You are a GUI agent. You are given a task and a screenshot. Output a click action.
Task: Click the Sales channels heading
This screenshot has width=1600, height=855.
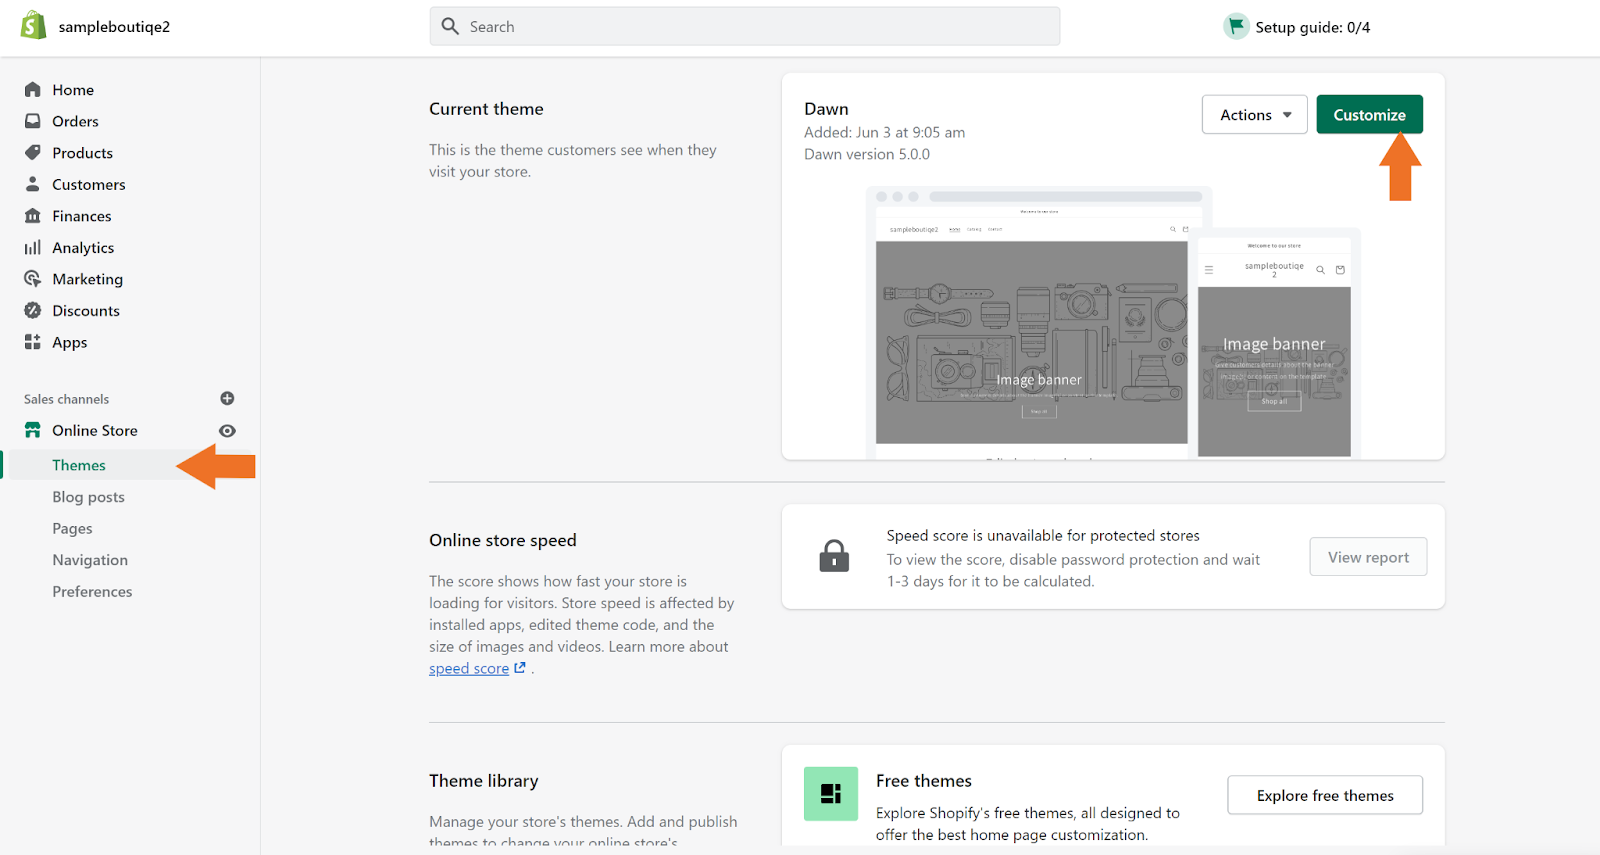pyautogui.click(x=66, y=399)
